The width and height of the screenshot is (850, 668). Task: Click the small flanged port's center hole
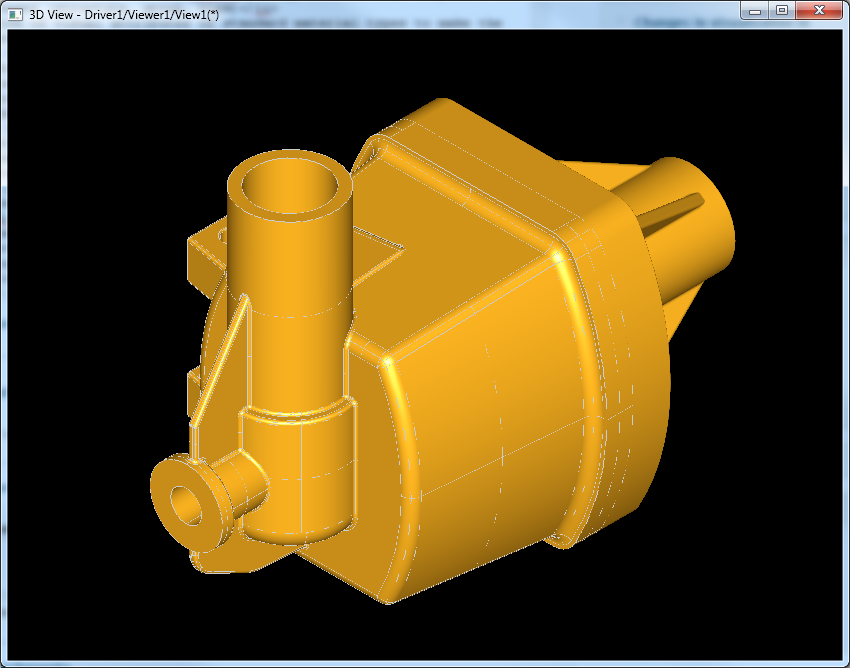187,505
